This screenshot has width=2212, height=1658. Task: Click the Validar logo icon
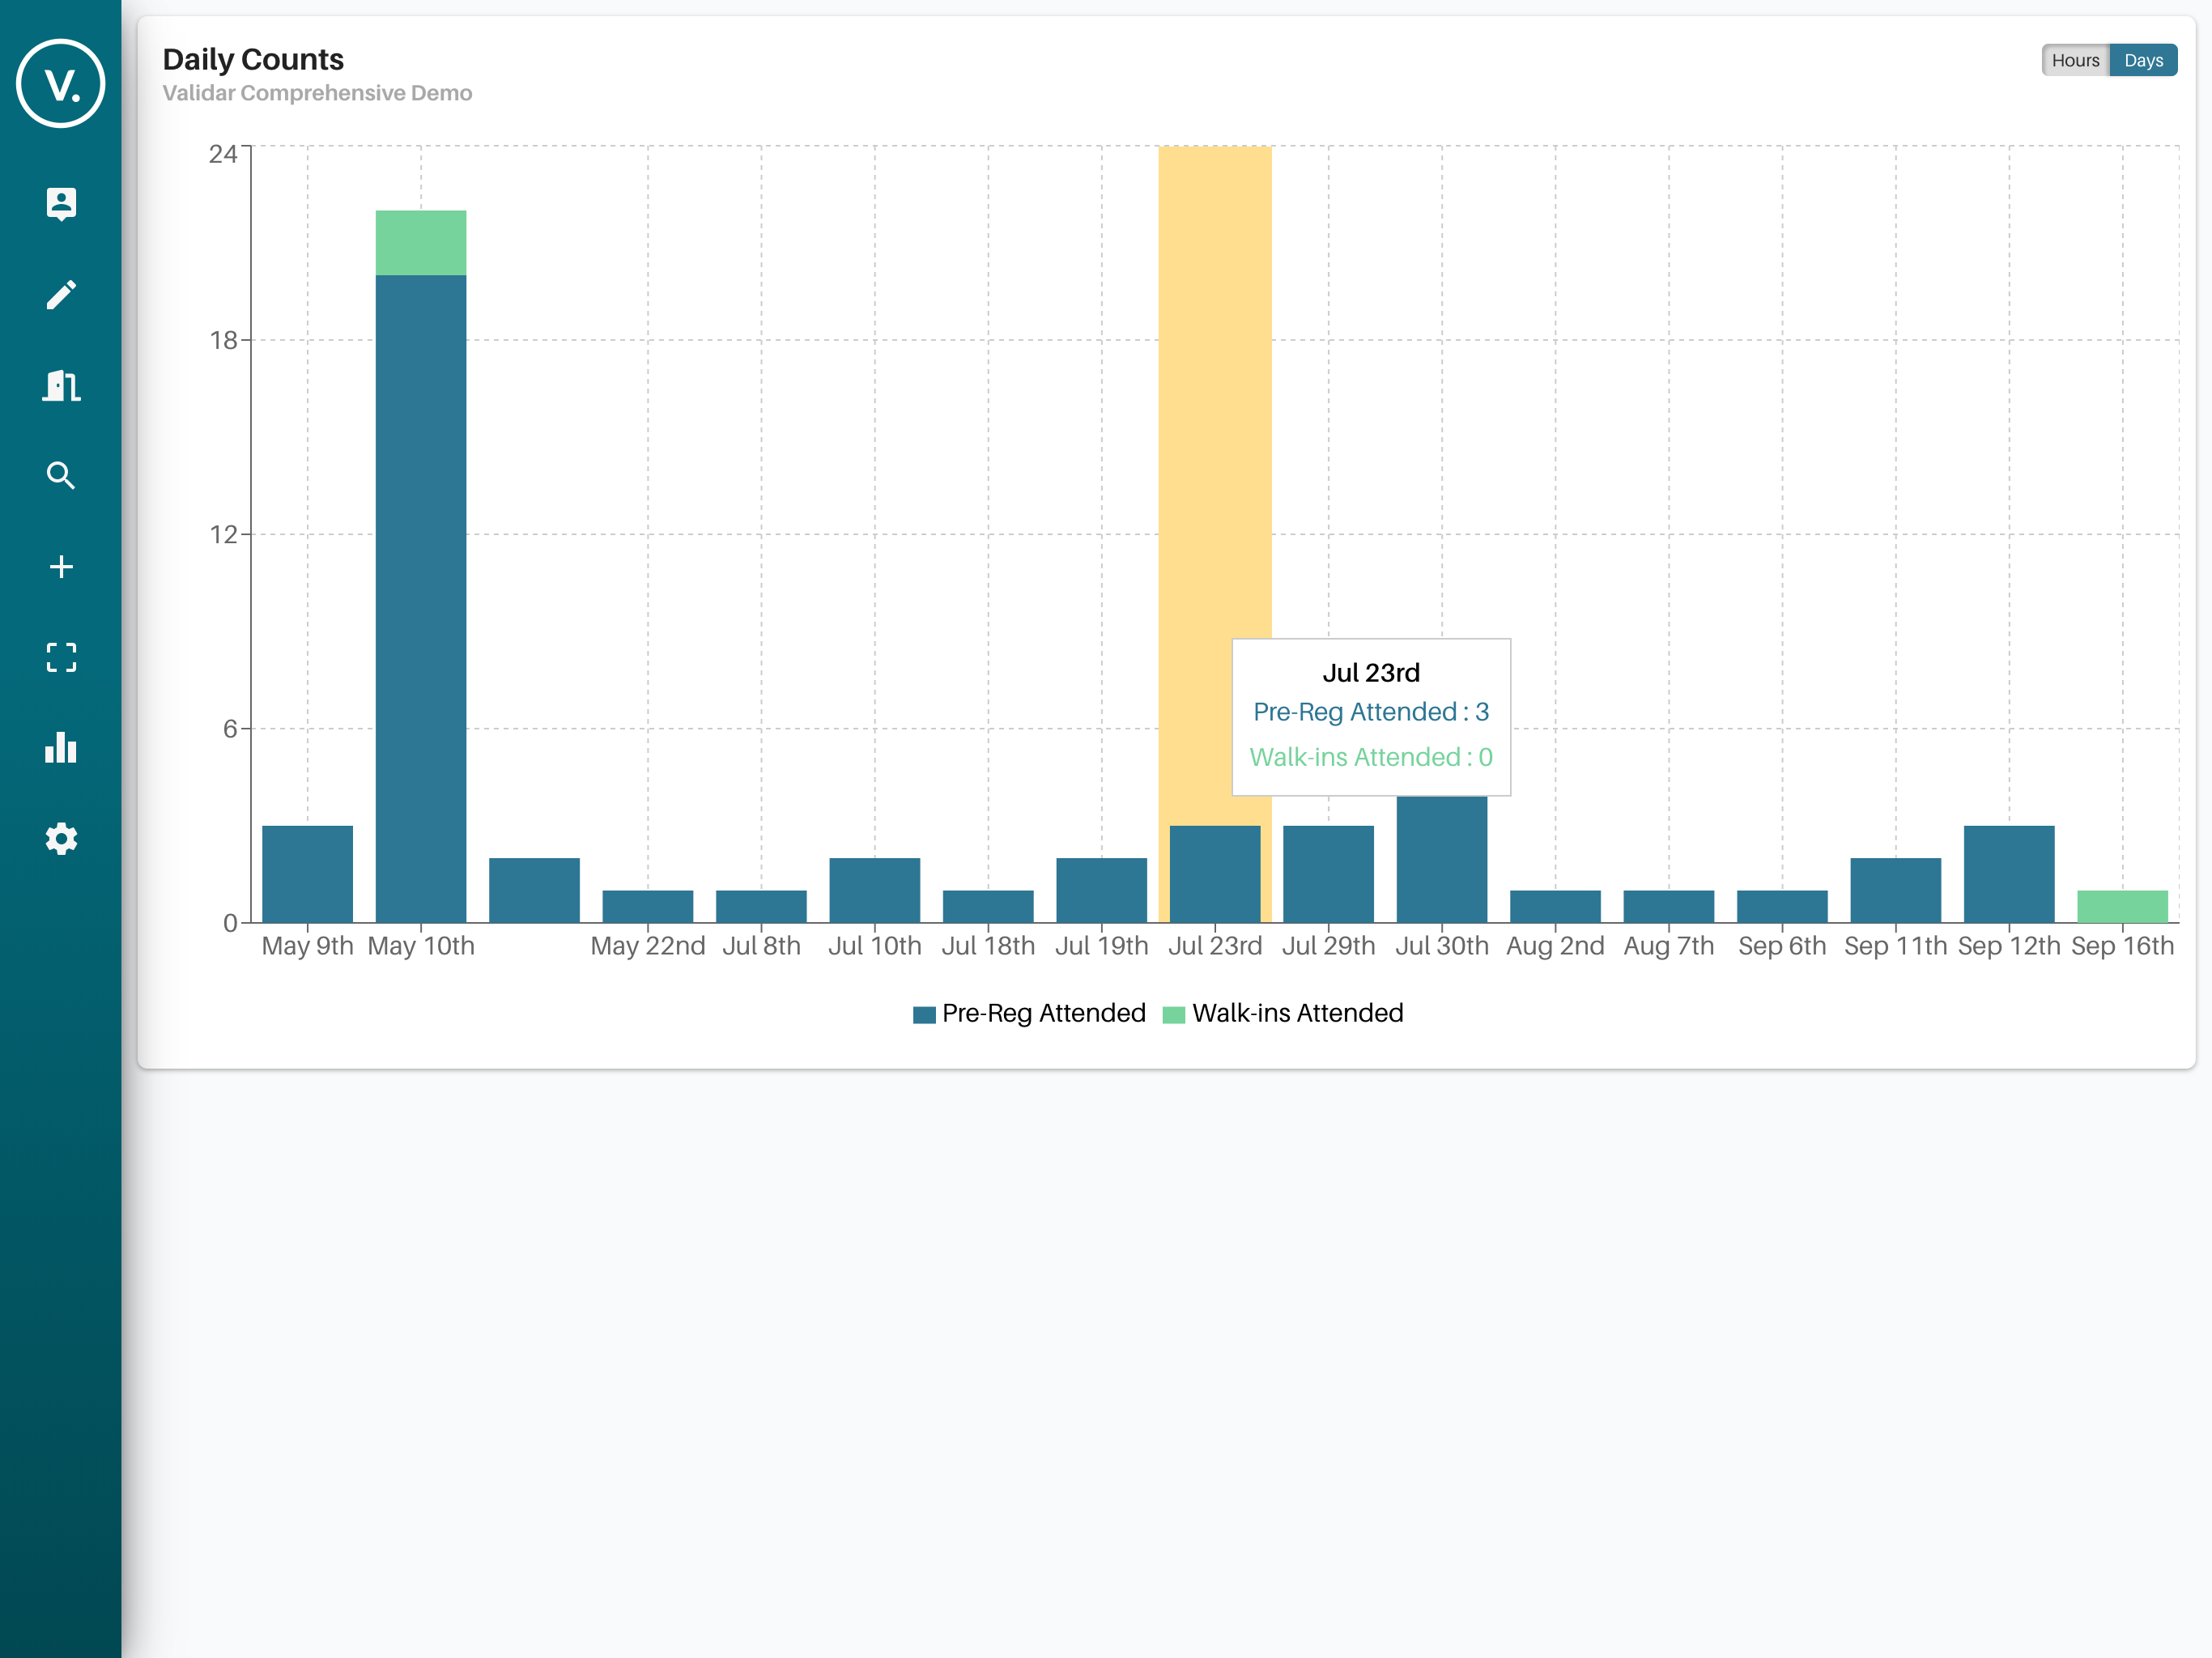(61, 84)
